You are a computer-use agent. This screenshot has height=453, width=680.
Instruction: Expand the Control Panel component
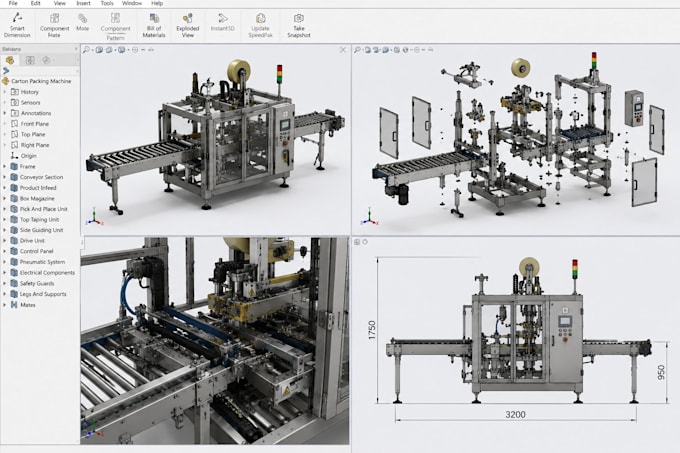click(x=5, y=251)
